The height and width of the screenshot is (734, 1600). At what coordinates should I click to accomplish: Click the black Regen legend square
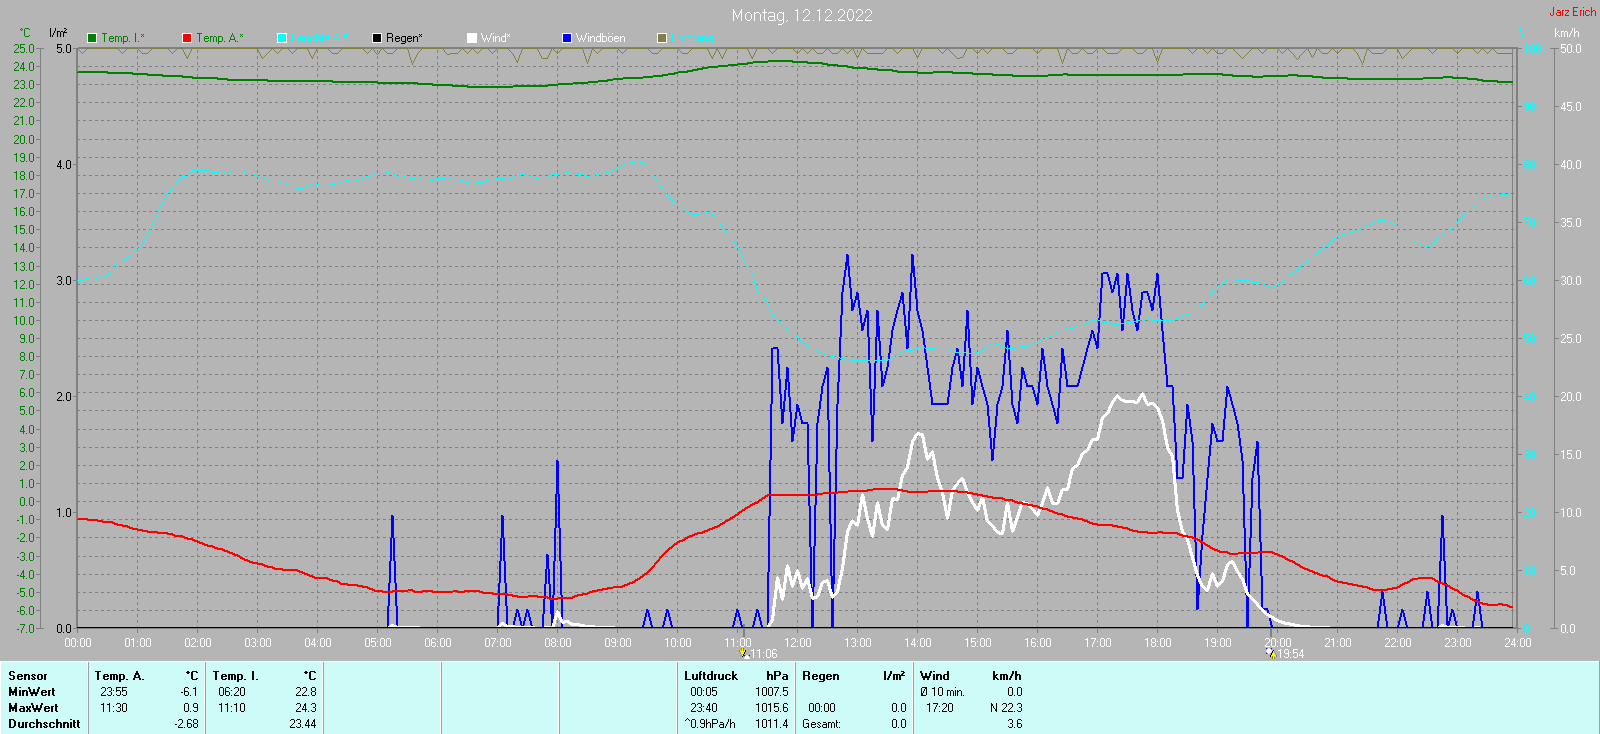[x=377, y=38]
